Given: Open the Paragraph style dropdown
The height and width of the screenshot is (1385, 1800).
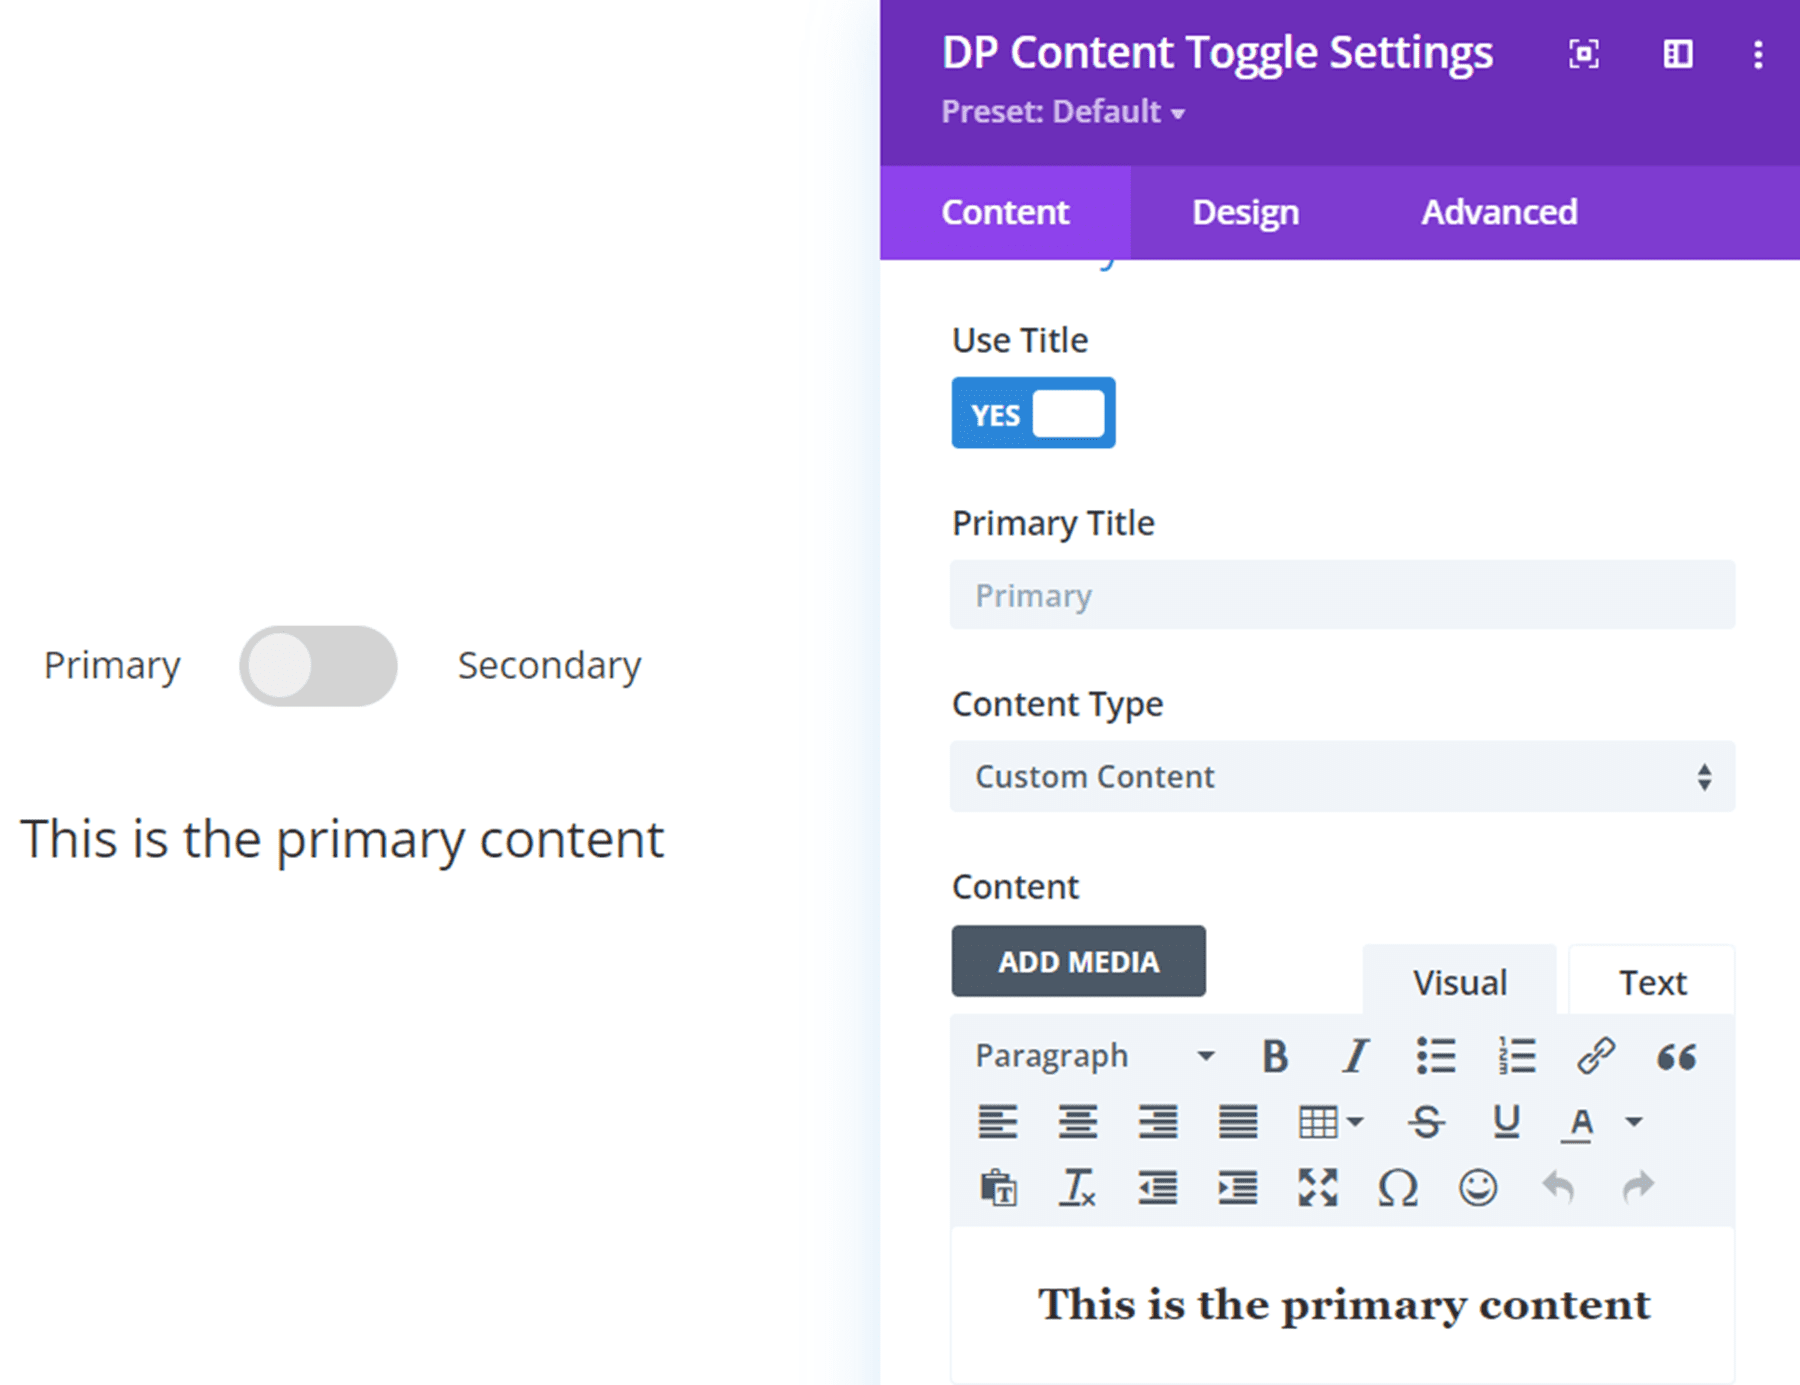Looking at the screenshot, I should [1092, 1055].
